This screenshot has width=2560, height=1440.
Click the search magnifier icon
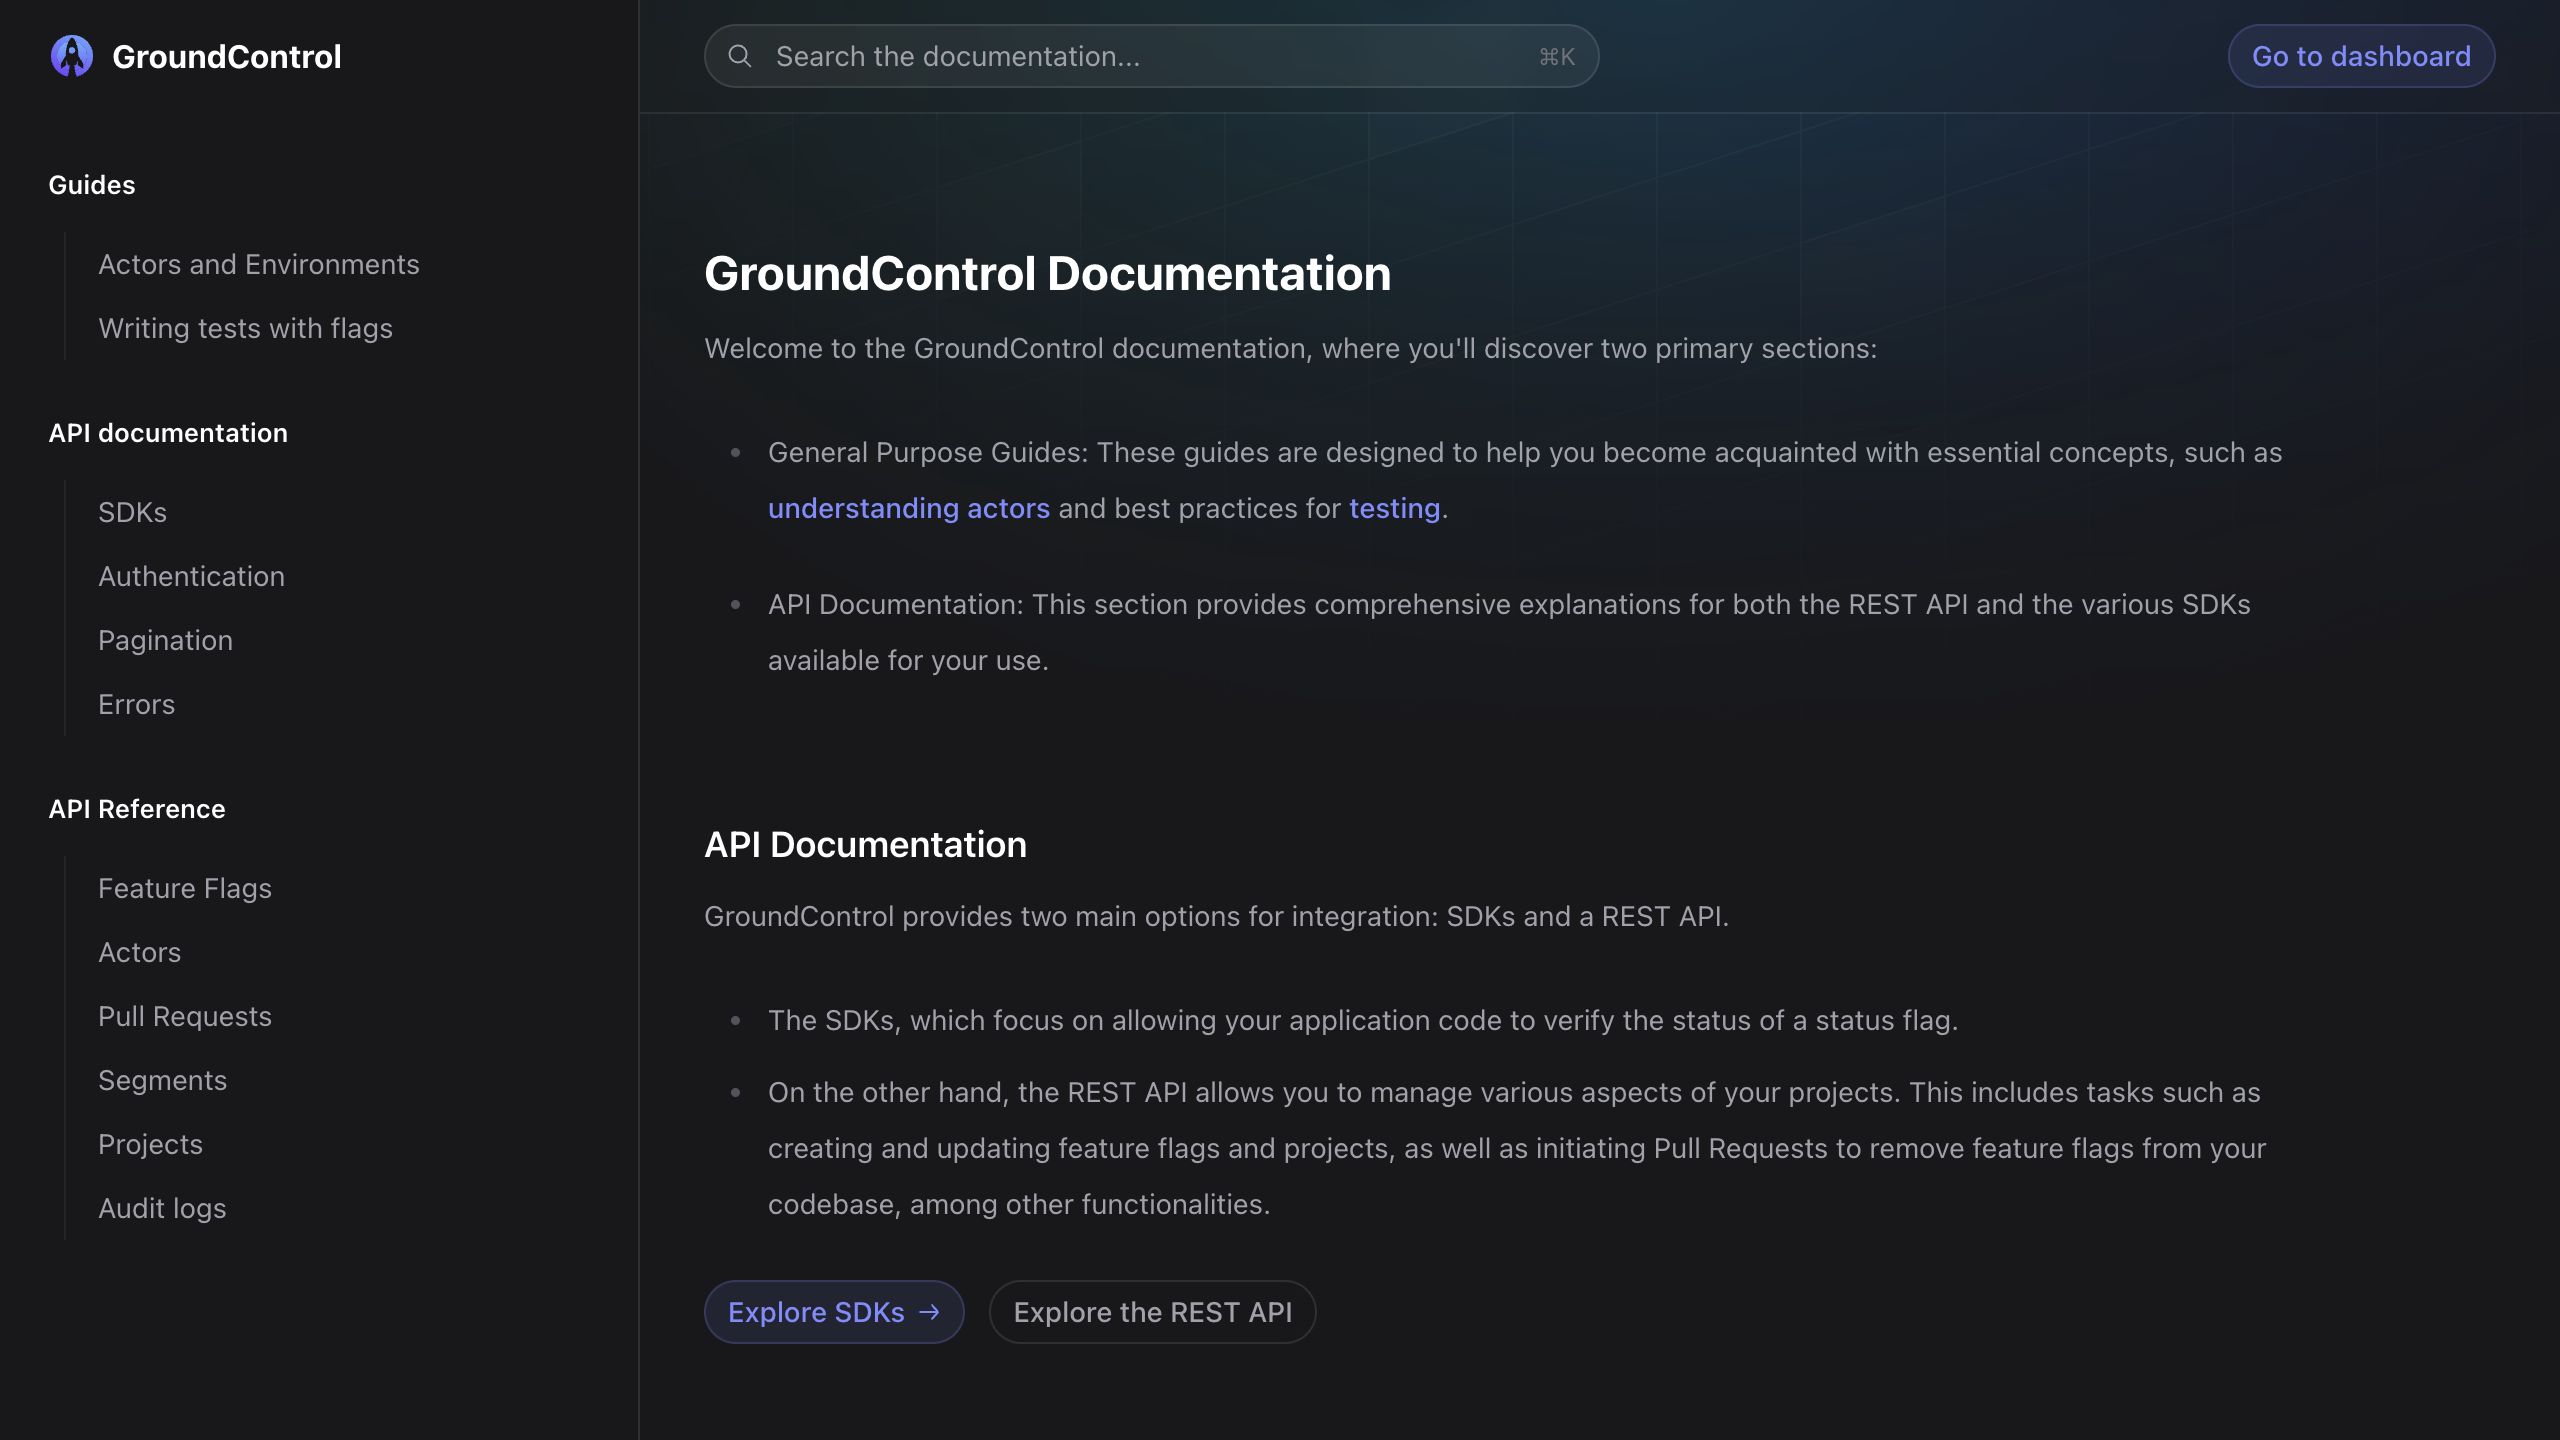pos(740,56)
